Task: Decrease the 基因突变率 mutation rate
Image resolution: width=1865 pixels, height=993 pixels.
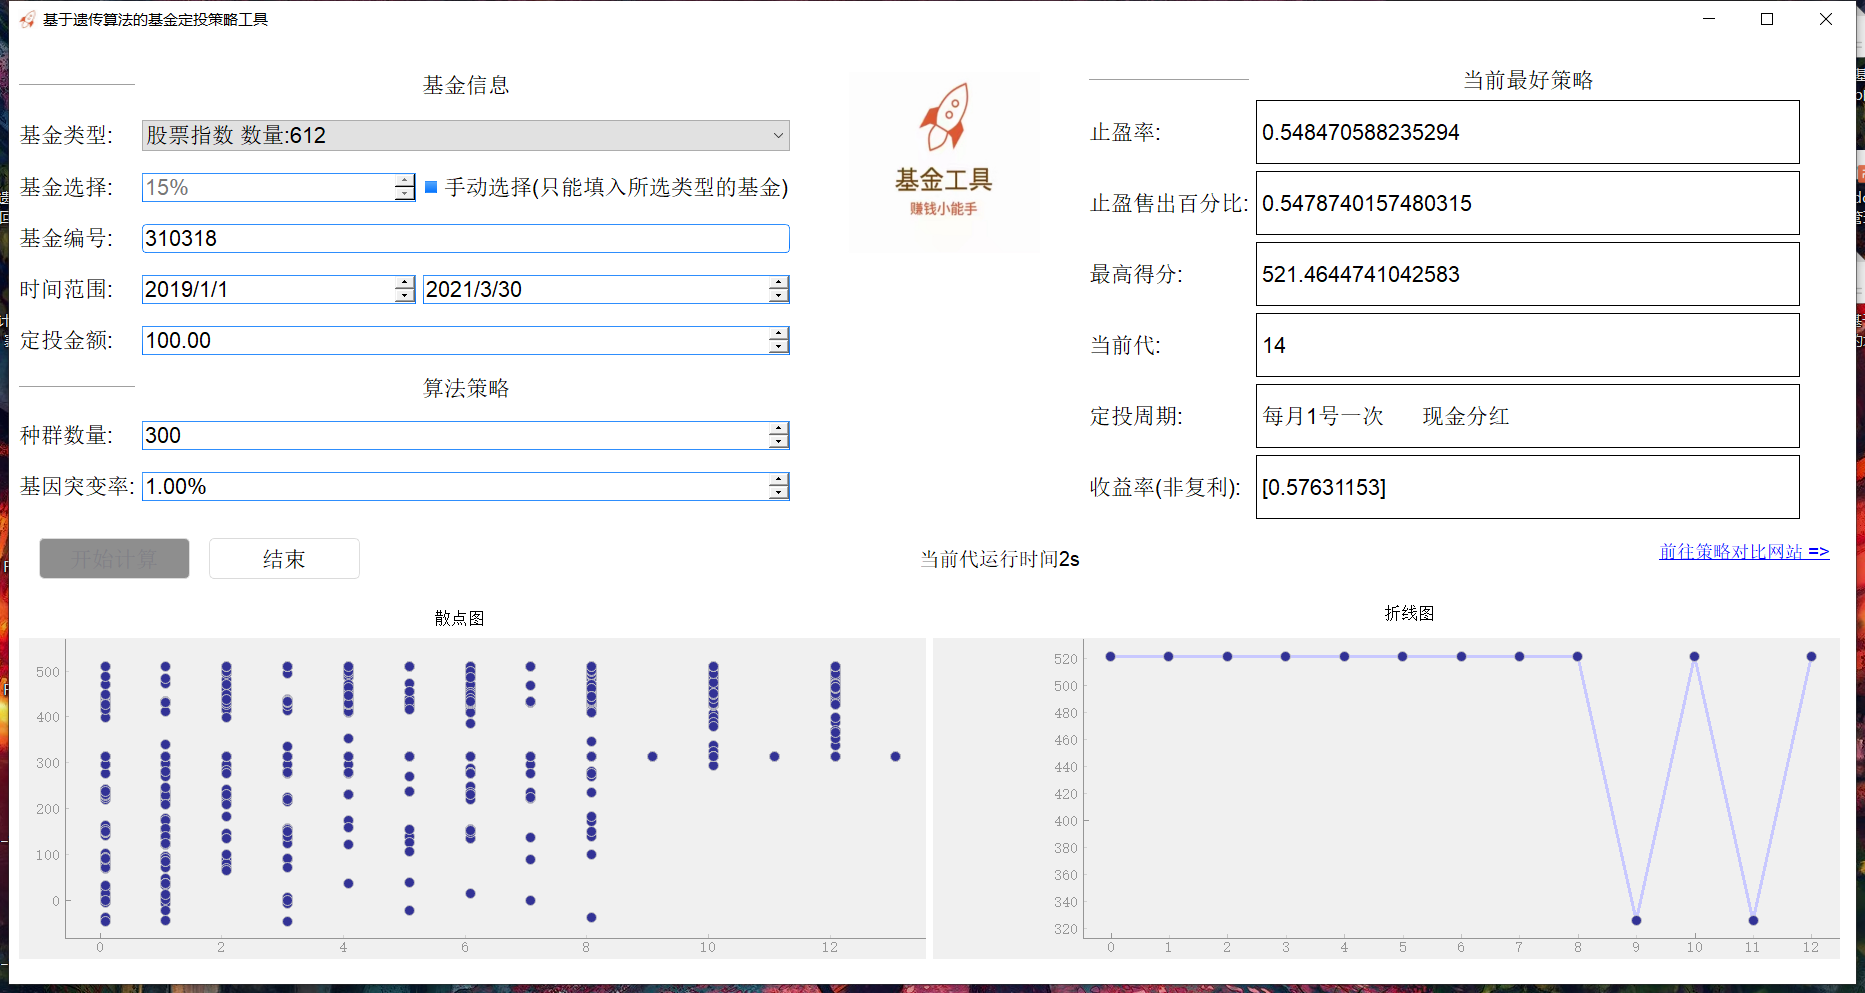Action: click(778, 492)
